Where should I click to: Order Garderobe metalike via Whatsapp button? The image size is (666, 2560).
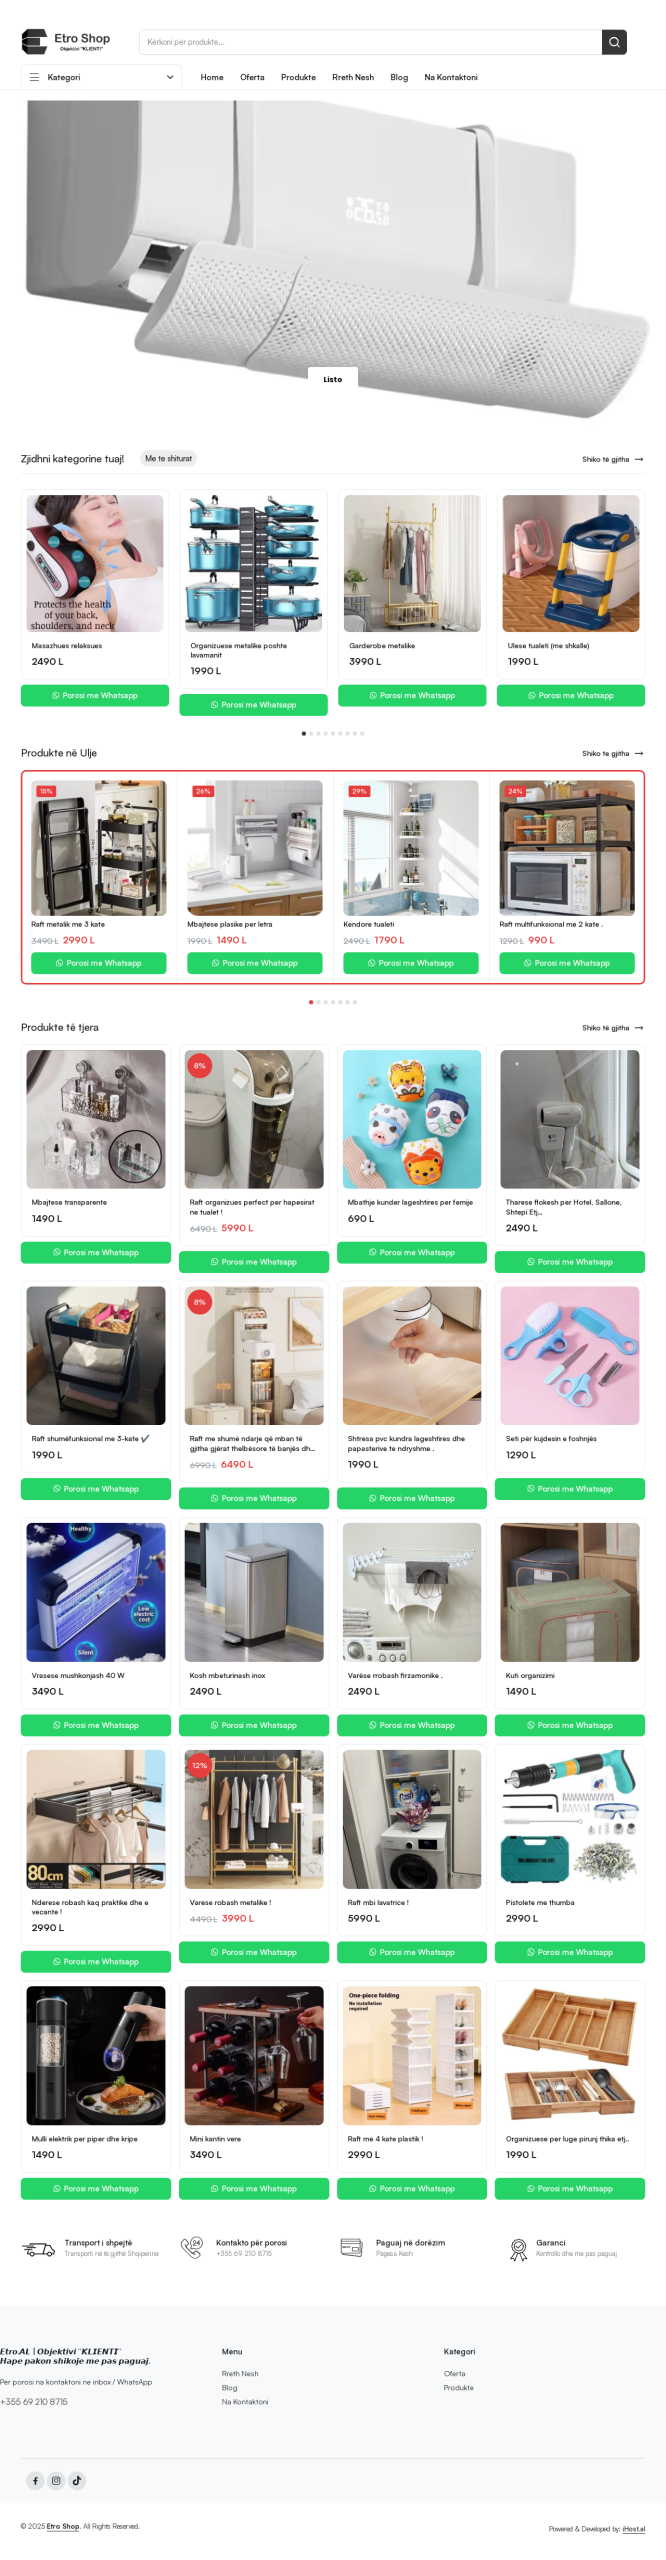[412, 695]
